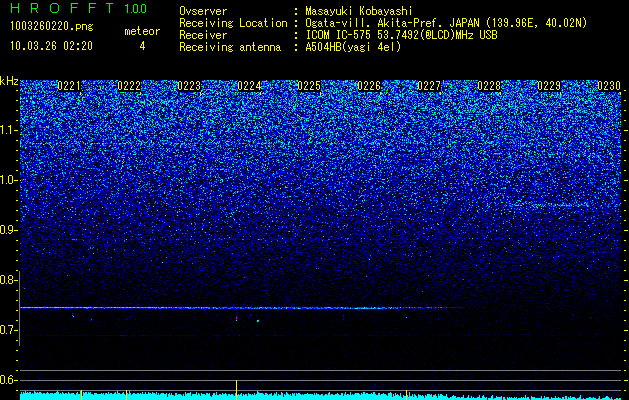This screenshot has width=629, height=400.
Task: Click the 0229 time label
Action: (x=549, y=86)
